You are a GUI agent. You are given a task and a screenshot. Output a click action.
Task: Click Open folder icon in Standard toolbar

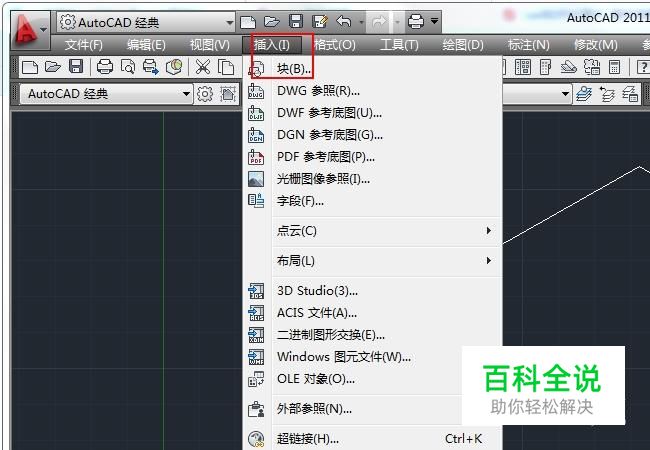pyautogui.click(x=53, y=67)
